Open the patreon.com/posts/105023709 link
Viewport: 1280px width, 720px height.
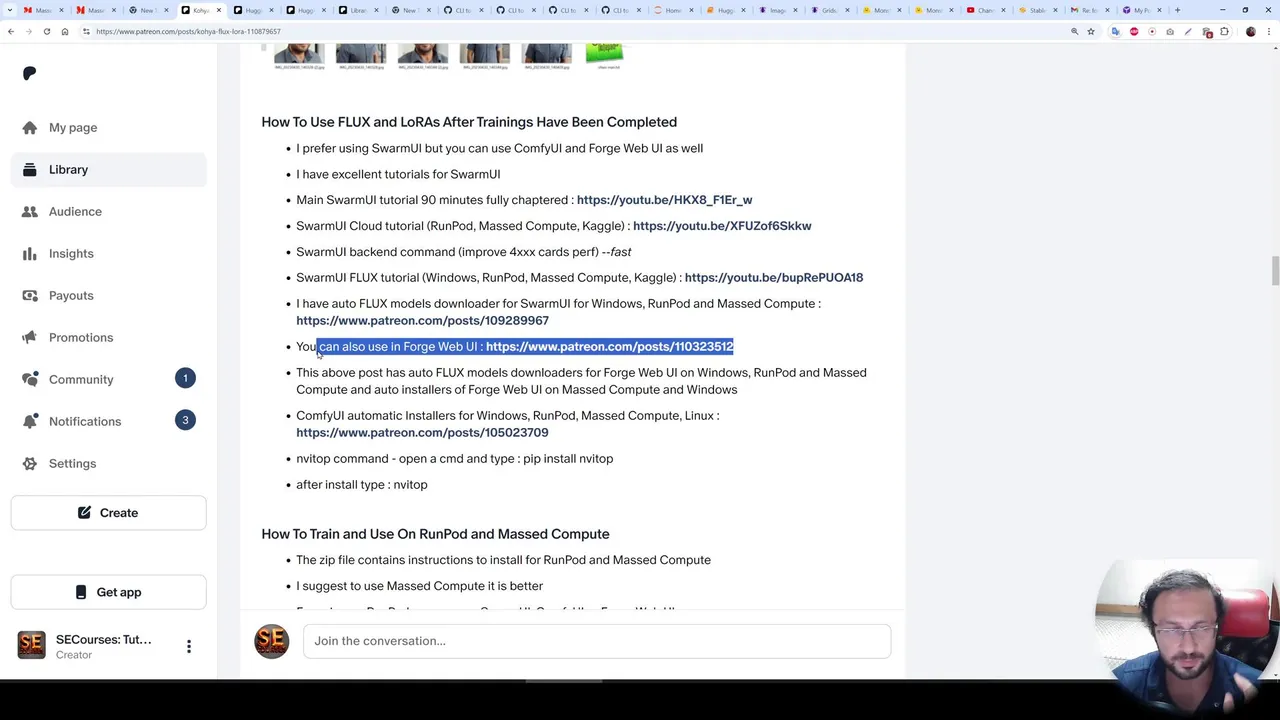tap(422, 433)
